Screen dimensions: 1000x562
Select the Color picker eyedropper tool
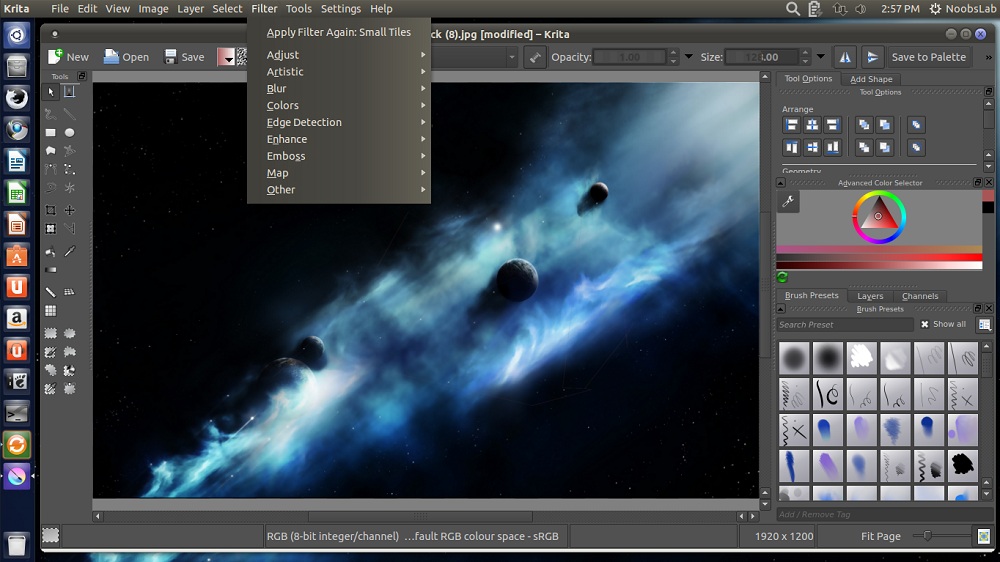(x=70, y=252)
